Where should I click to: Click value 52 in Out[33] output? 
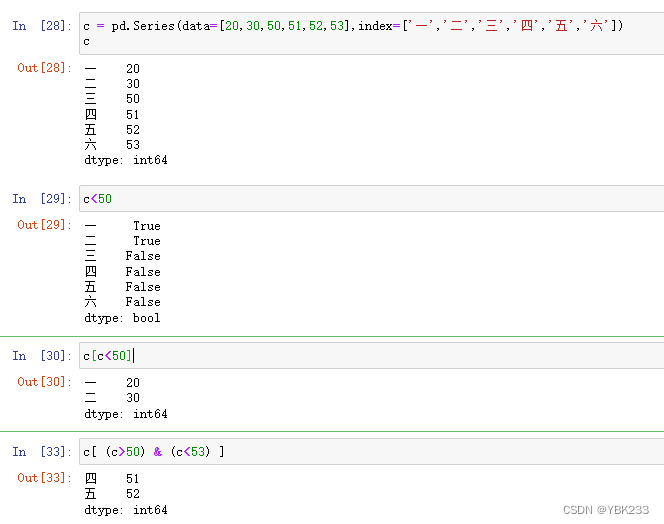coord(133,494)
